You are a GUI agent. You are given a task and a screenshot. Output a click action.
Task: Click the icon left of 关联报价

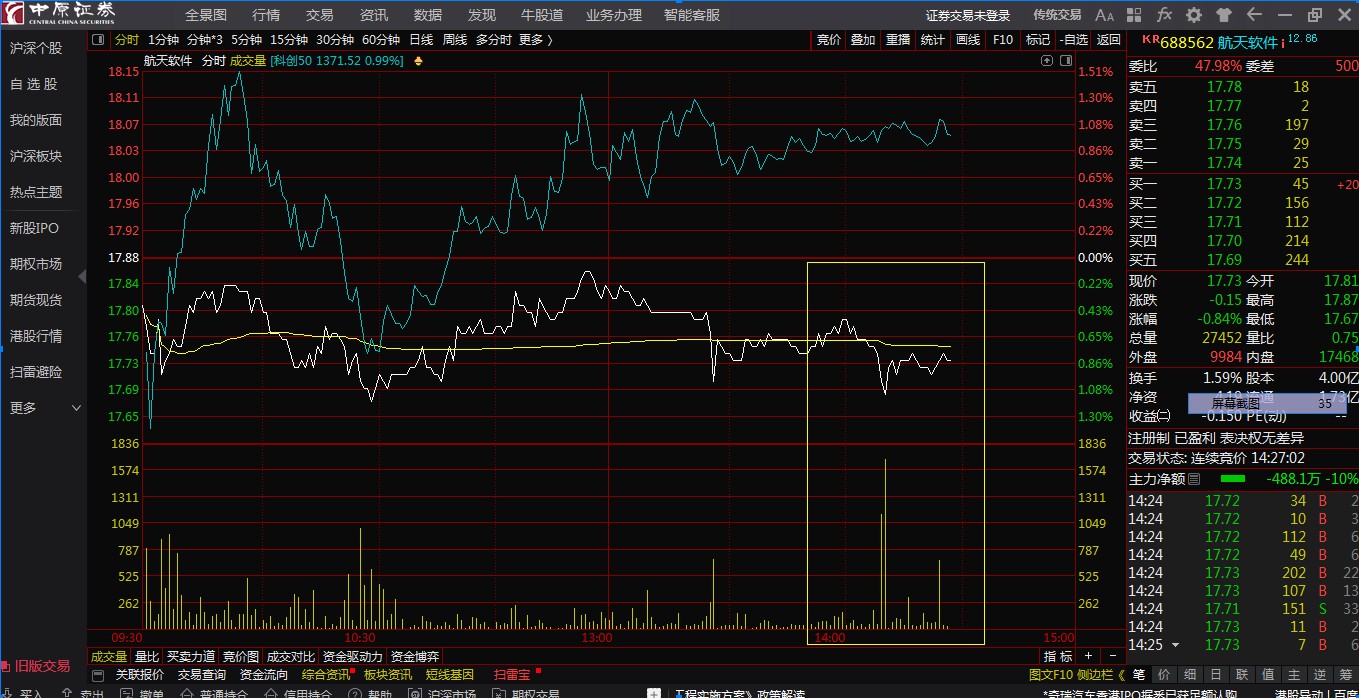tap(98, 675)
